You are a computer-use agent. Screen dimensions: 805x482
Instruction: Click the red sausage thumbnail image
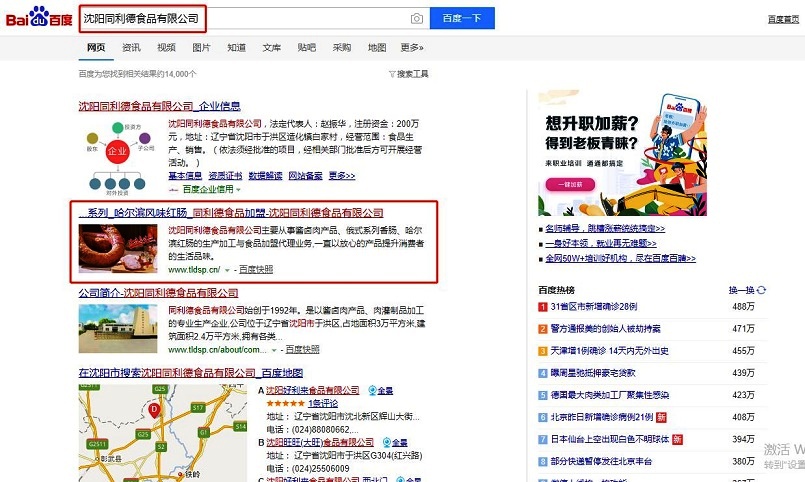pyautogui.click(x=118, y=248)
